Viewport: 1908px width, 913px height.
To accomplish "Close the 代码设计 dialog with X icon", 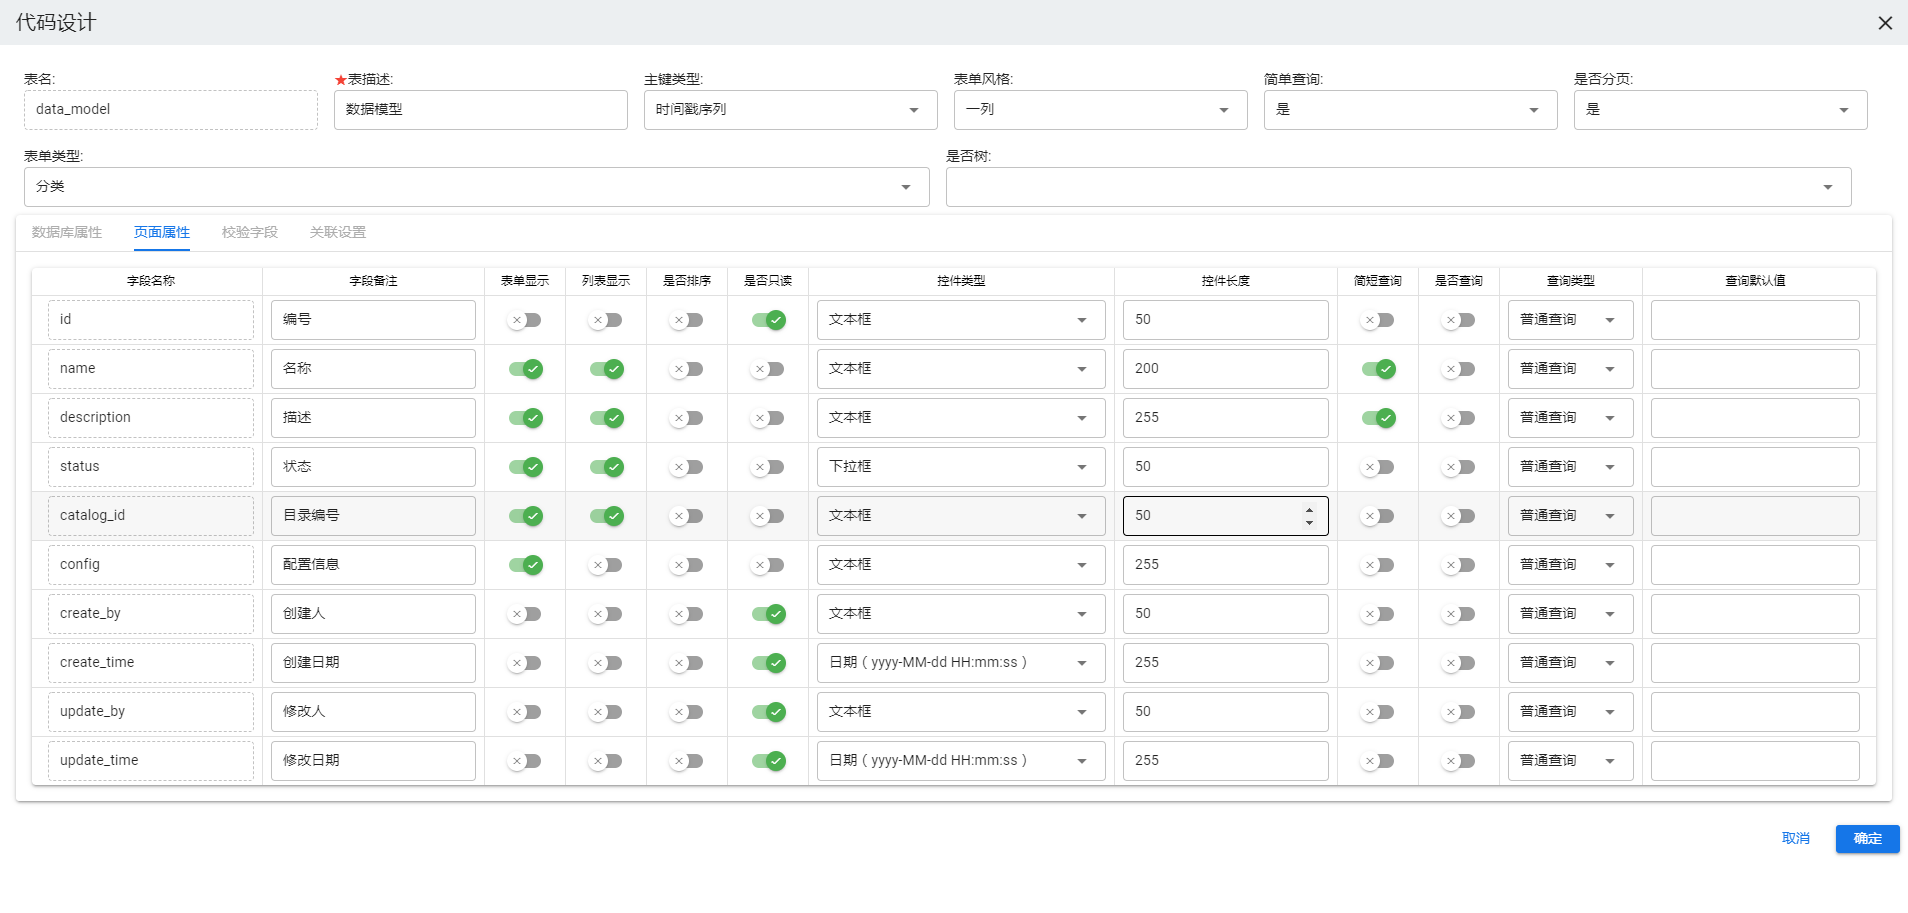I will [1885, 22].
